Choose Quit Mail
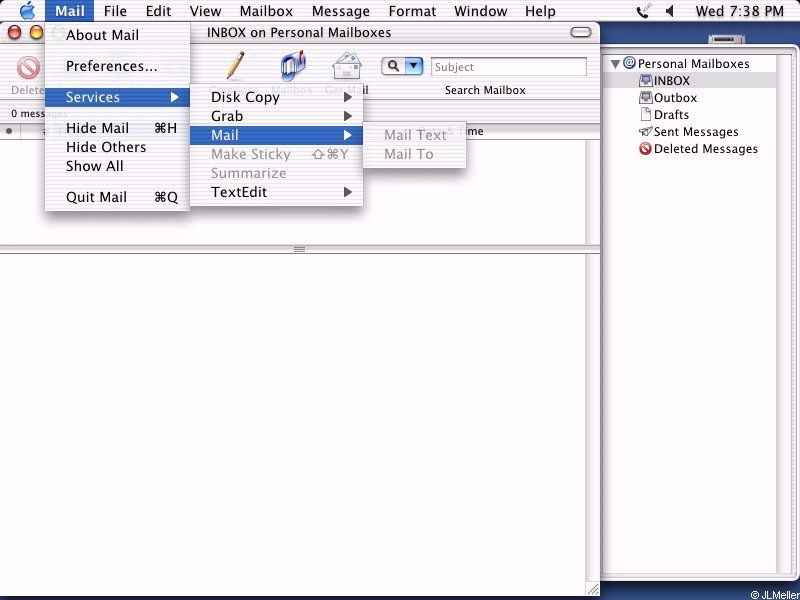The height and width of the screenshot is (600, 800). click(117, 197)
